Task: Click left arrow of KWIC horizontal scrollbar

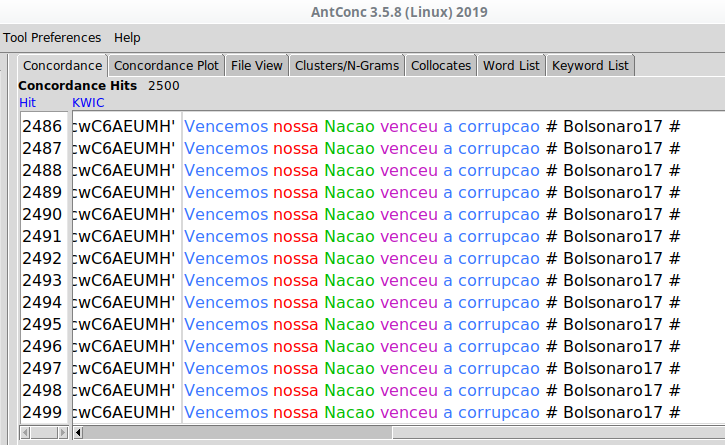Action: [79, 433]
